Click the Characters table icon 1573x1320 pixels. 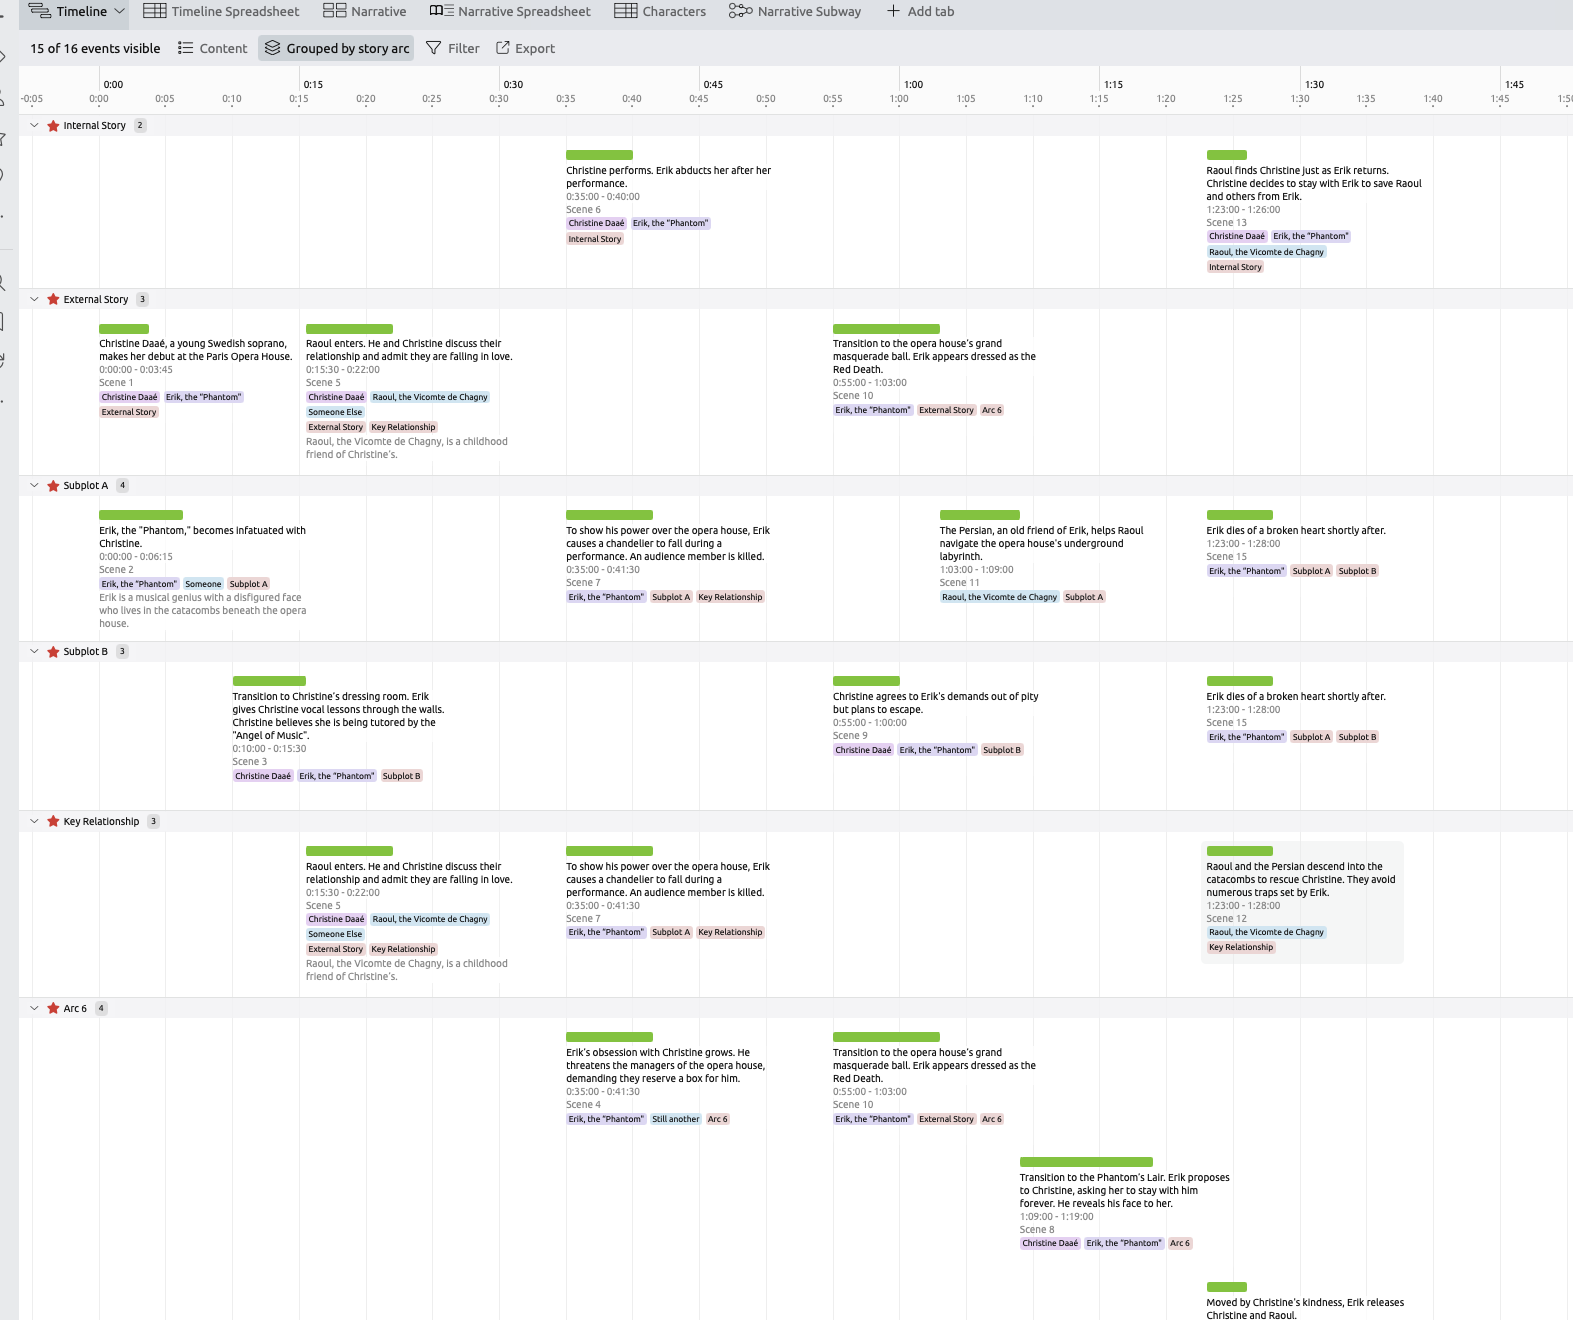click(x=626, y=11)
